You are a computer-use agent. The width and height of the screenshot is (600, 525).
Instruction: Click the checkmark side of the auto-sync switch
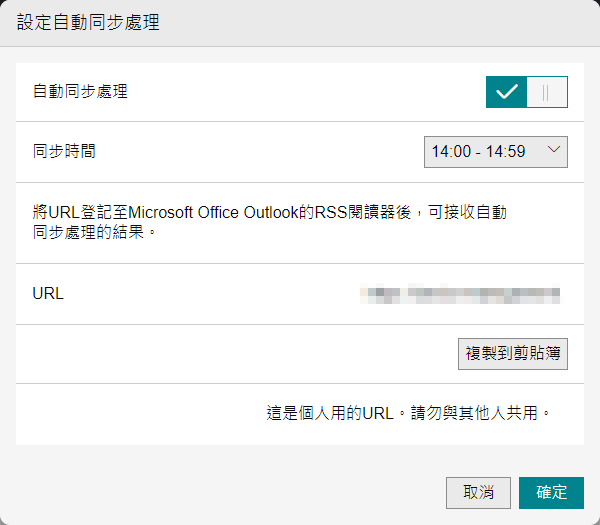click(x=507, y=92)
